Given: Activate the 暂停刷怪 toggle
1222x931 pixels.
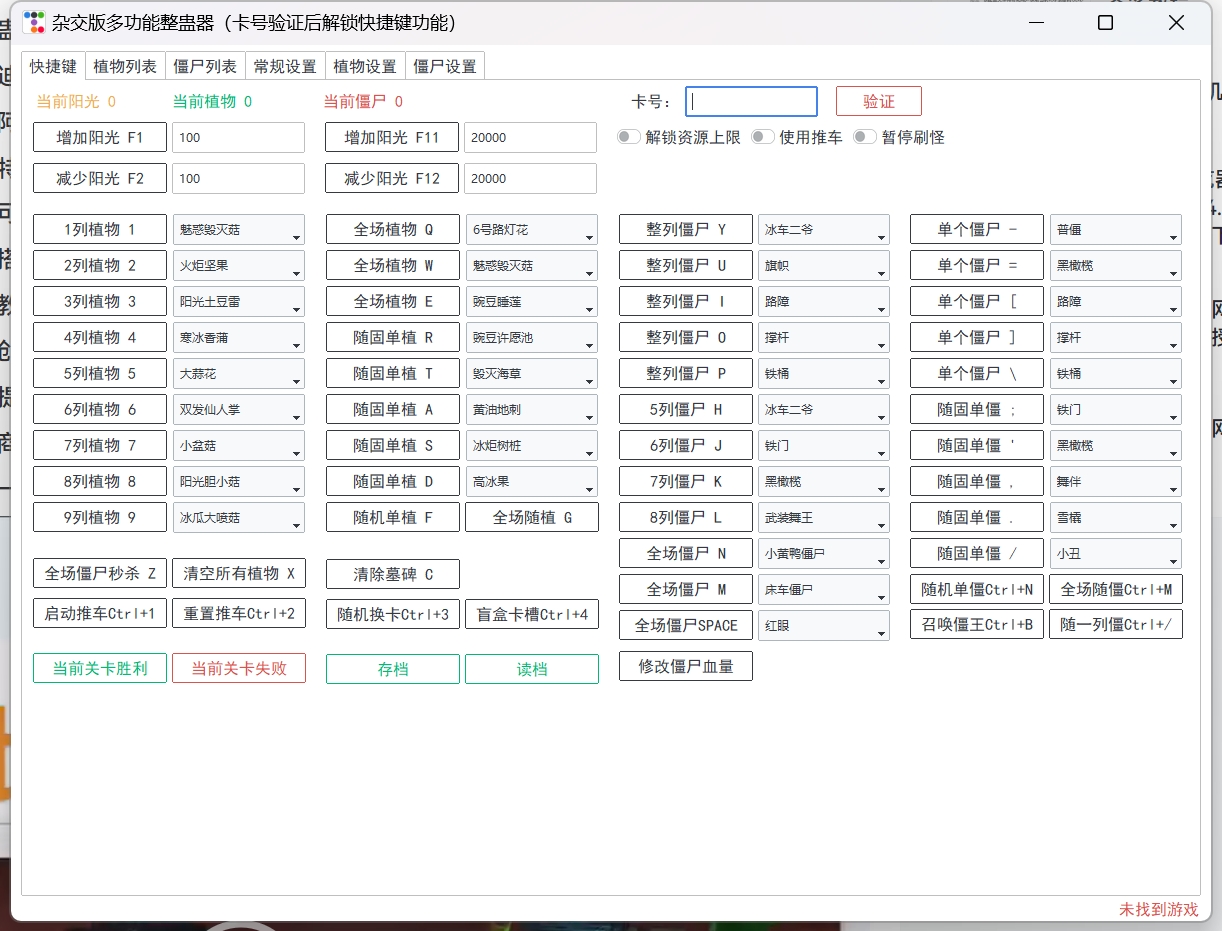Looking at the screenshot, I should 864,138.
